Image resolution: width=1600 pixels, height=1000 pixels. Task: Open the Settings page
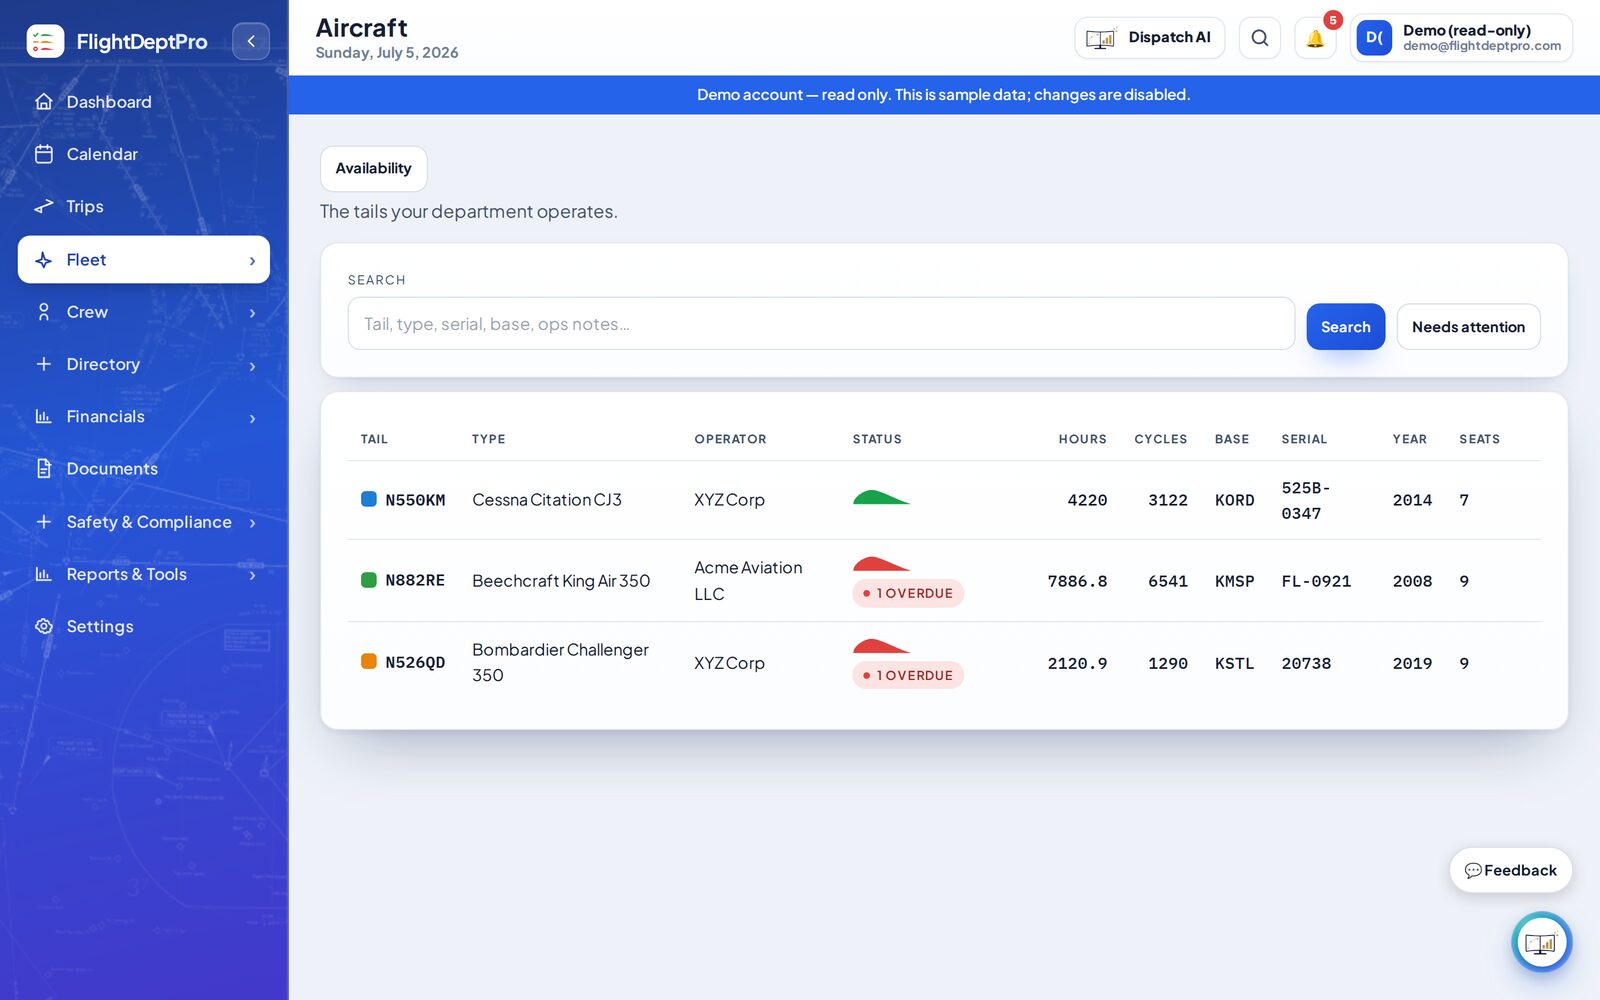coord(144,626)
